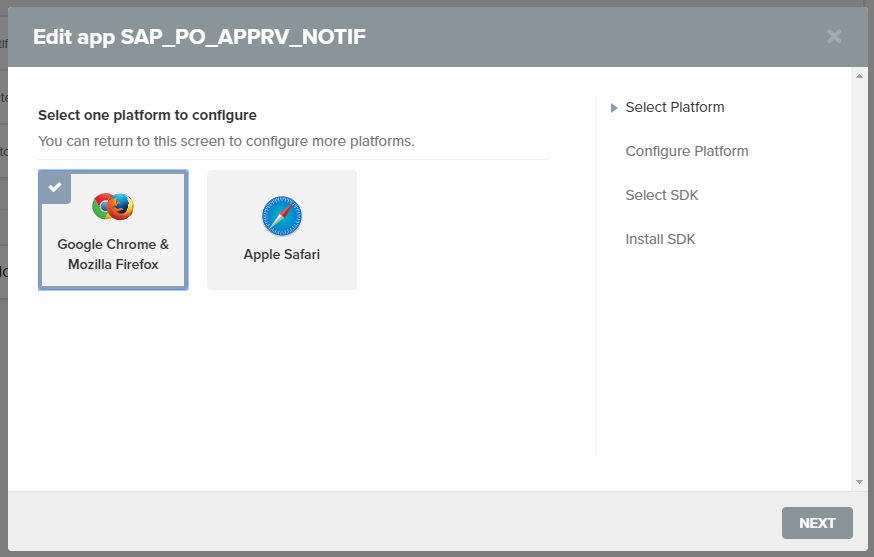Close the Edit app dialog
This screenshot has width=874, height=557.
[834, 37]
